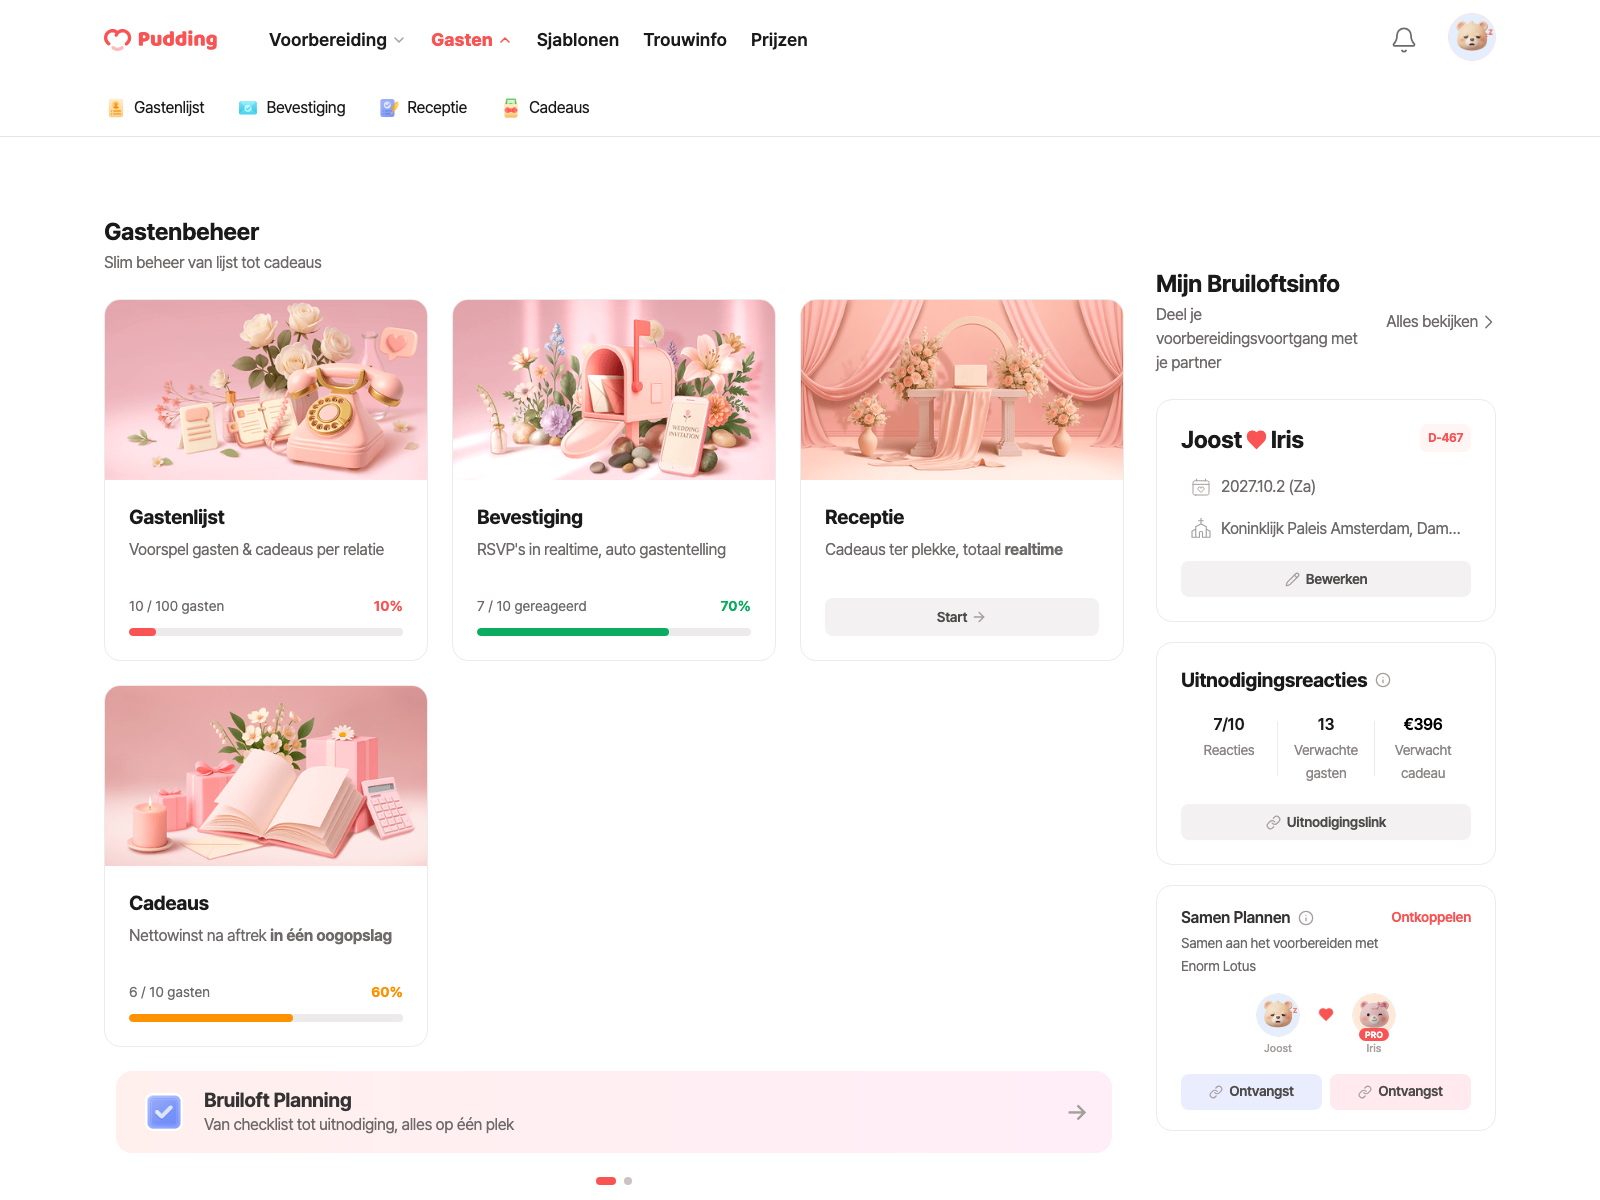Click the red heart between Joost and Iris title
Screen dimensions: 1600x1200
(x=1257, y=440)
